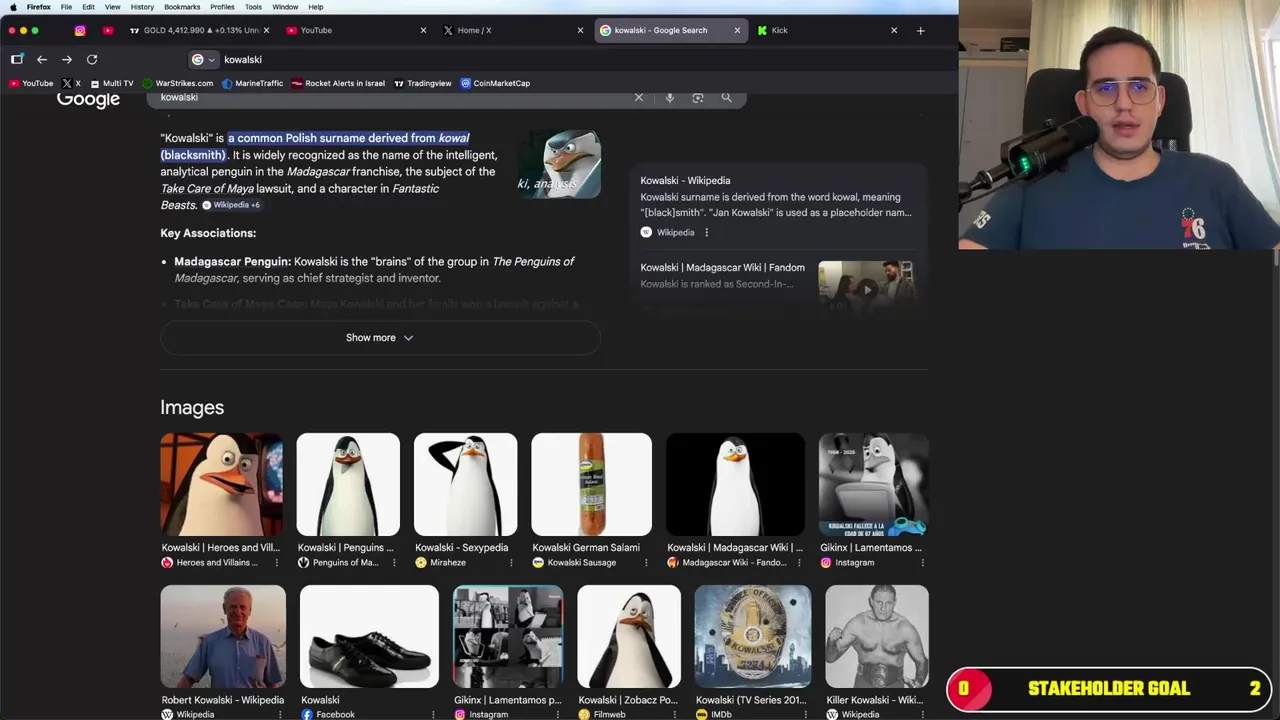Clear the Google search box
Screen dimensions: 1280x720
coord(639,98)
